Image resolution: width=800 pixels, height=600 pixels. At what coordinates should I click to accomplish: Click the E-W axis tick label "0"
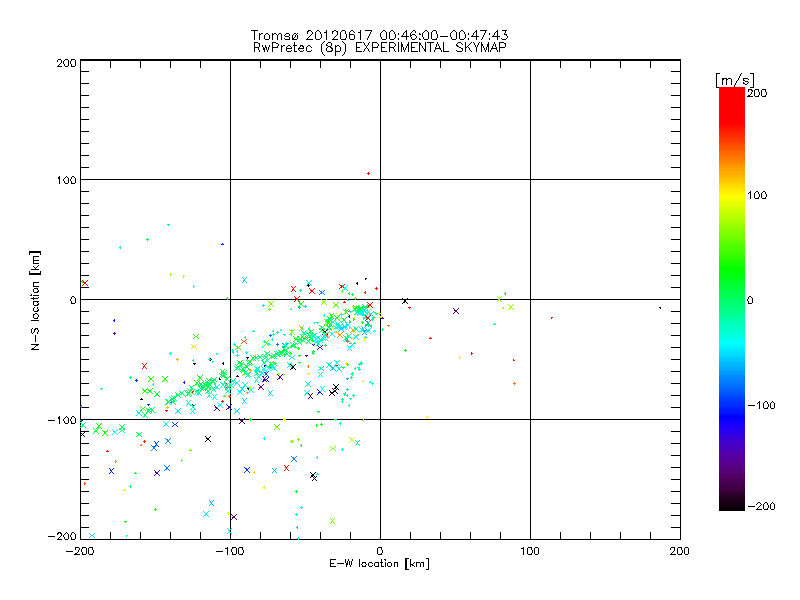point(380,551)
